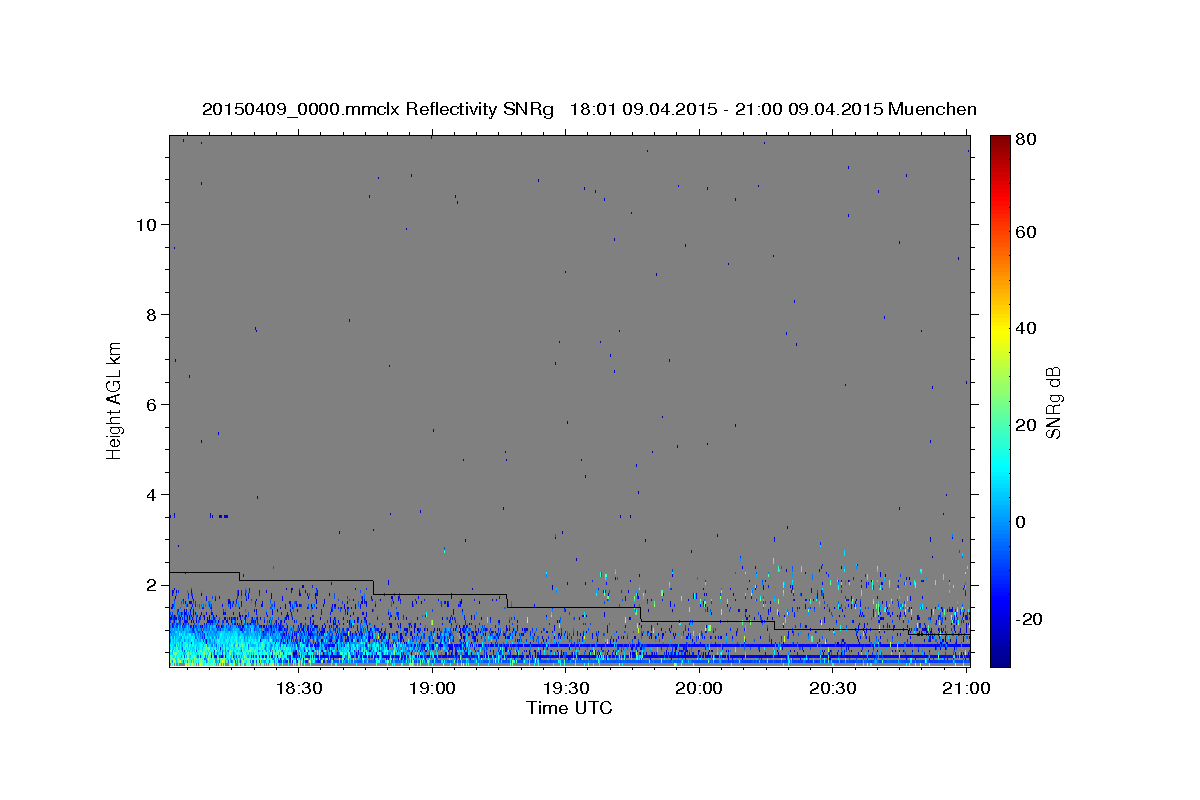Click the colorbar value label -20

[x=1030, y=619]
